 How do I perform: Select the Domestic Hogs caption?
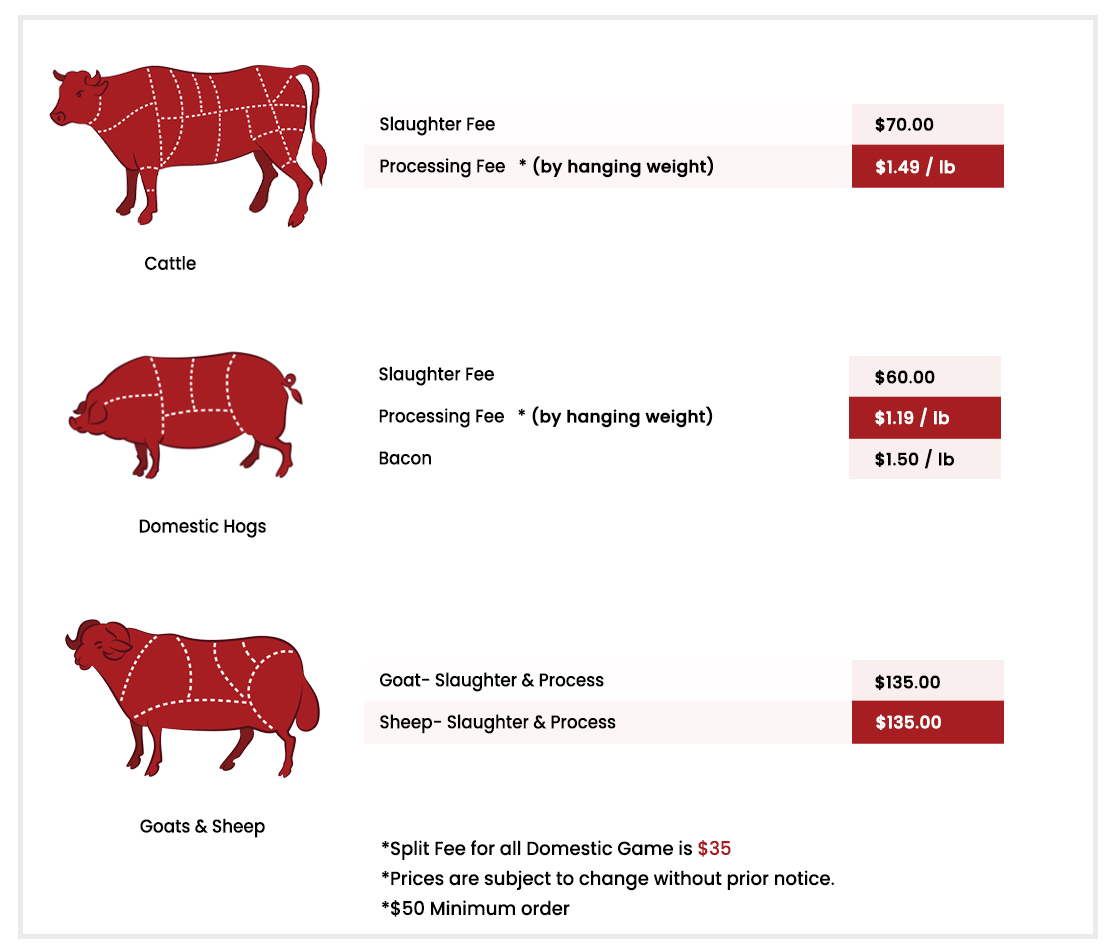click(202, 527)
